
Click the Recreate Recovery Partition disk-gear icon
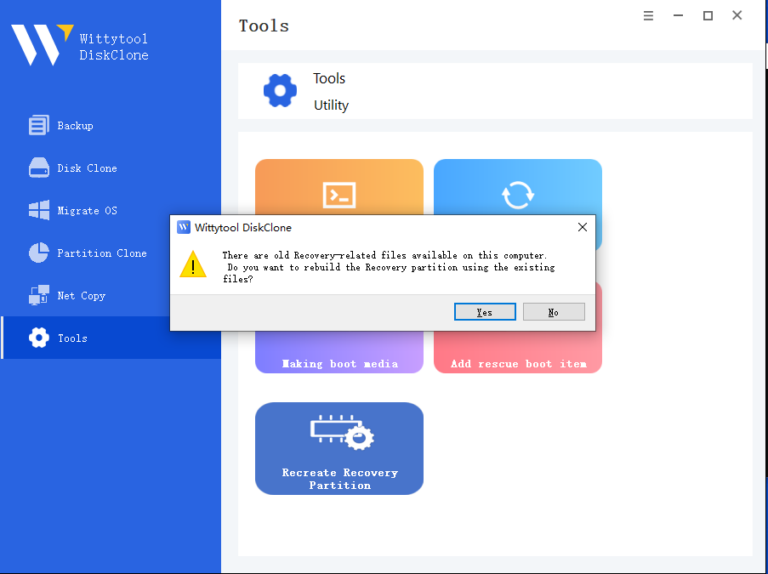(x=339, y=432)
